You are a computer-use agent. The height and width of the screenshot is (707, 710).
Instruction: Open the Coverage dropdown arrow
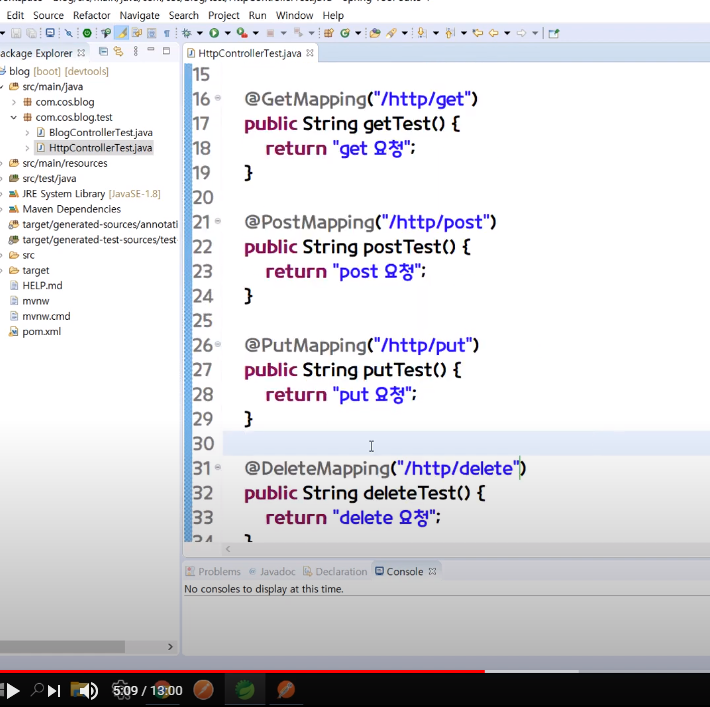click(256, 33)
